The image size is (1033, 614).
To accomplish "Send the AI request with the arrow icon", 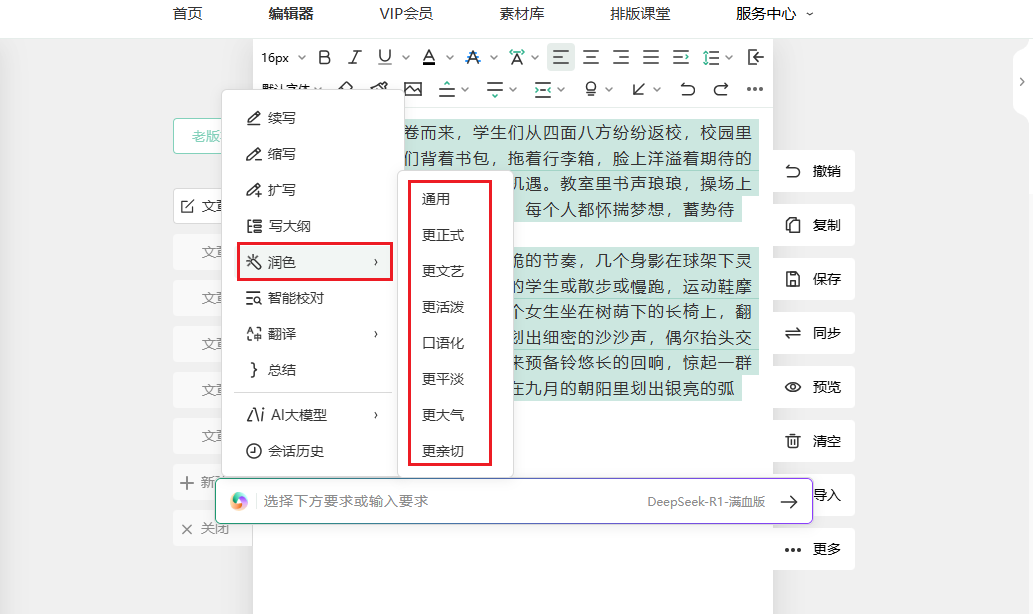I will [x=789, y=502].
